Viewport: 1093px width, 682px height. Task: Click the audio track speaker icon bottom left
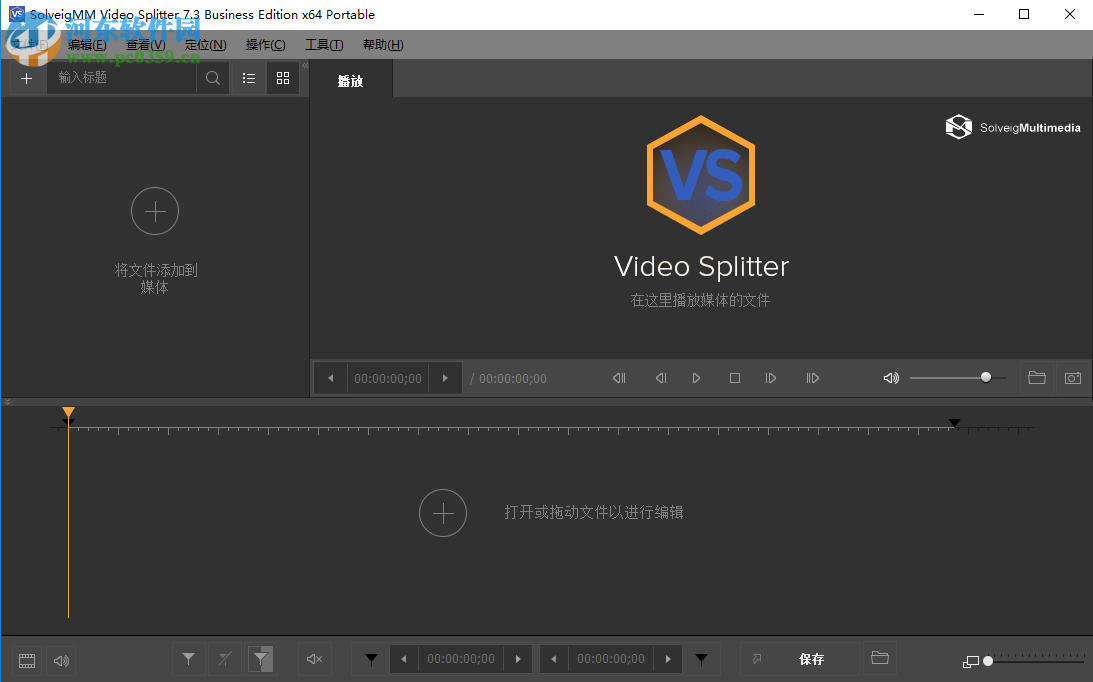click(60, 660)
